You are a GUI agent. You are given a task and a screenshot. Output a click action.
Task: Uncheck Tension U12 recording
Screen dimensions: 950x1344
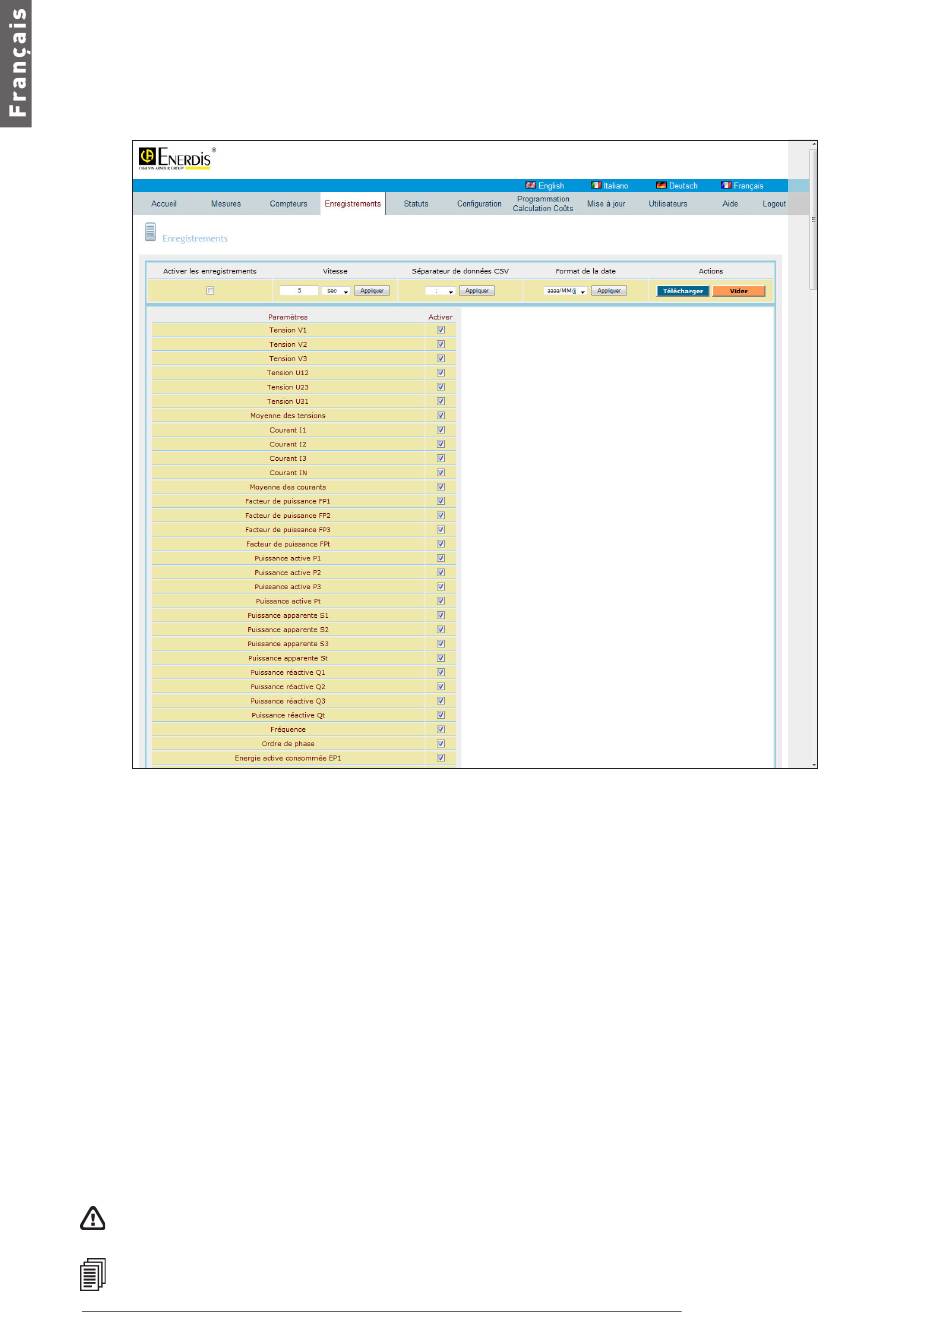(441, 373)
